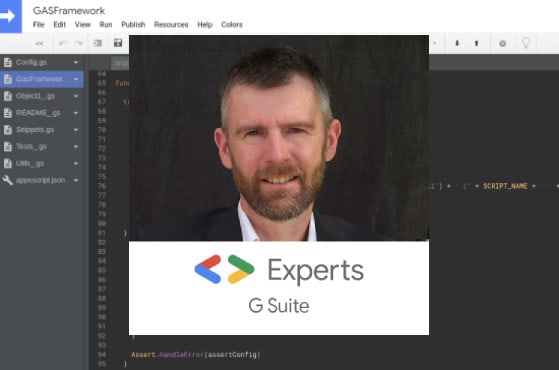Expand dropdown arrow for appsscript.json
Screen dimensions: 559x370
point(76,180)
